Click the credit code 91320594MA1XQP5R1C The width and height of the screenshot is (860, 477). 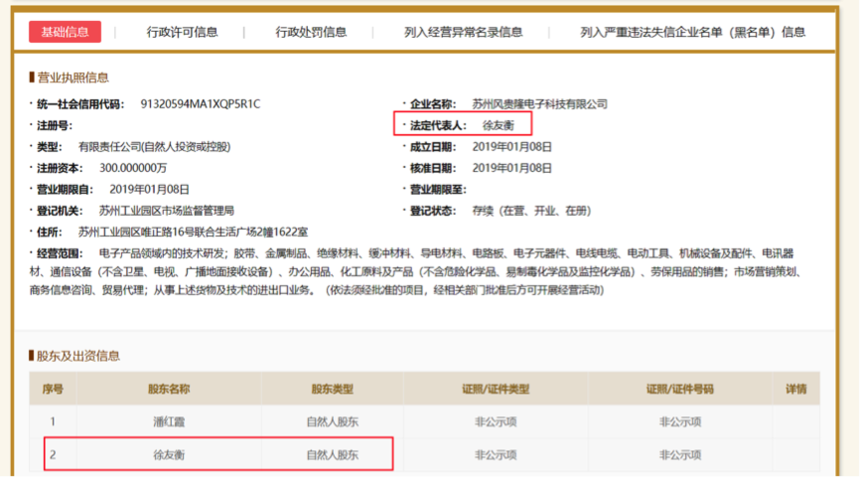200,104
